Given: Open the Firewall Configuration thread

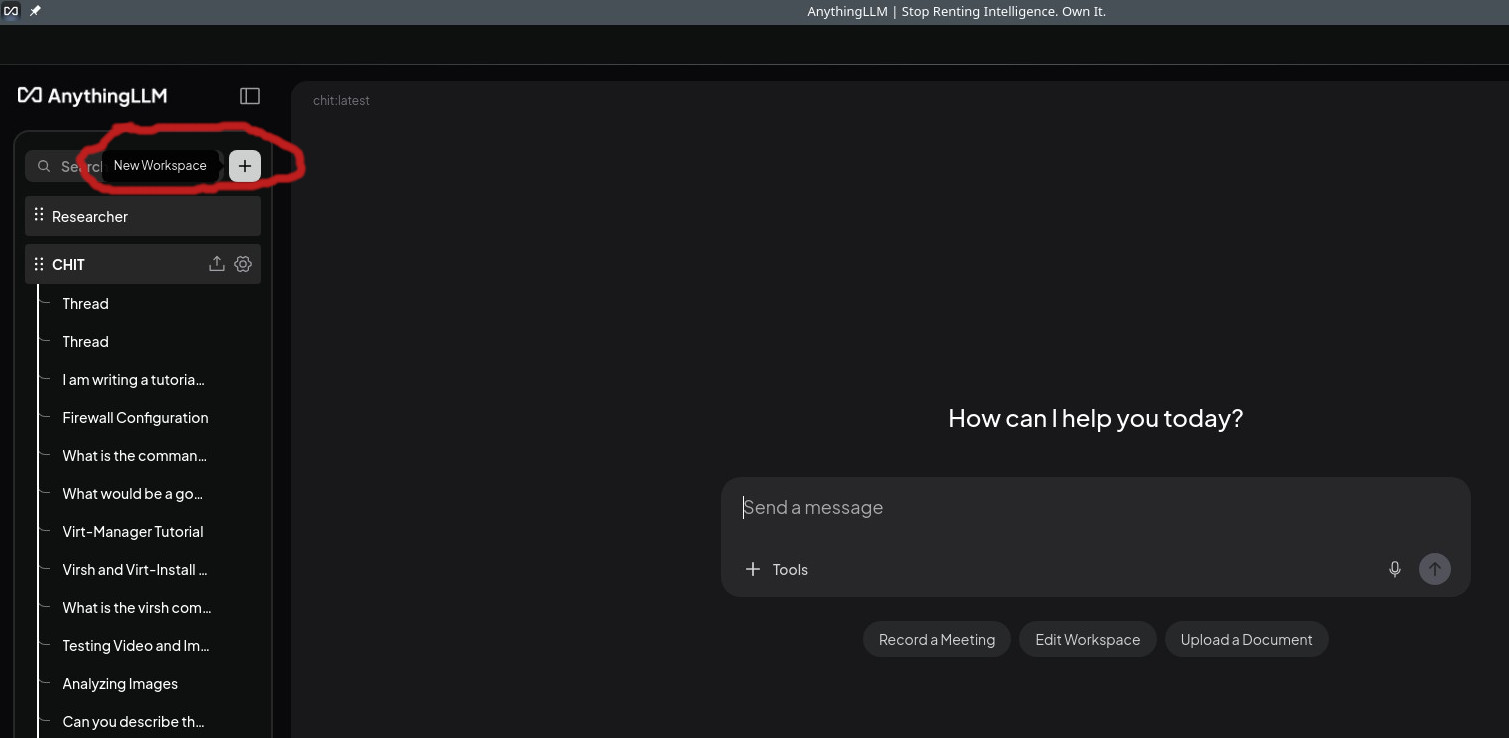Looking at the screenshot, I should tap(135, 418).
